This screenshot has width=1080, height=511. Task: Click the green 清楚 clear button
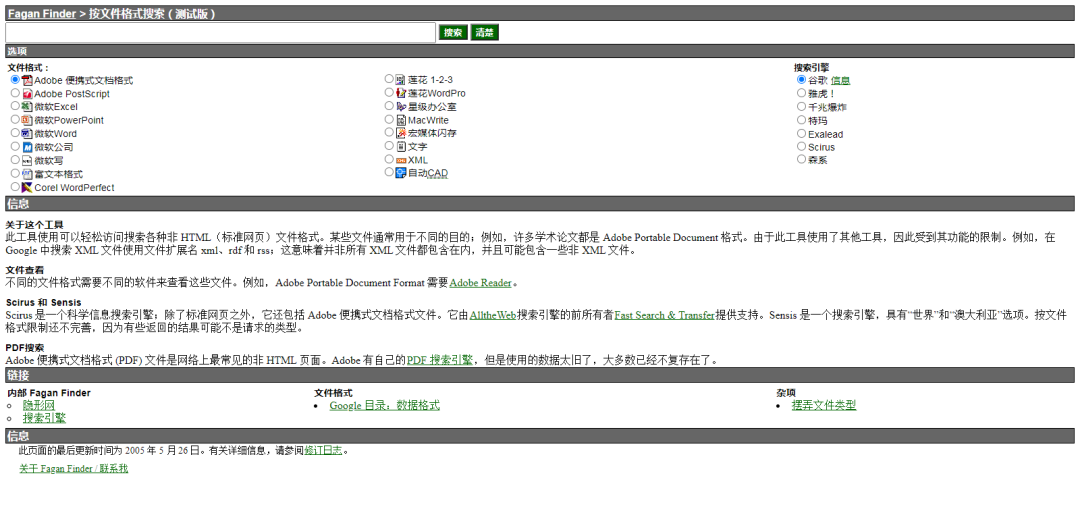[485, 32]
